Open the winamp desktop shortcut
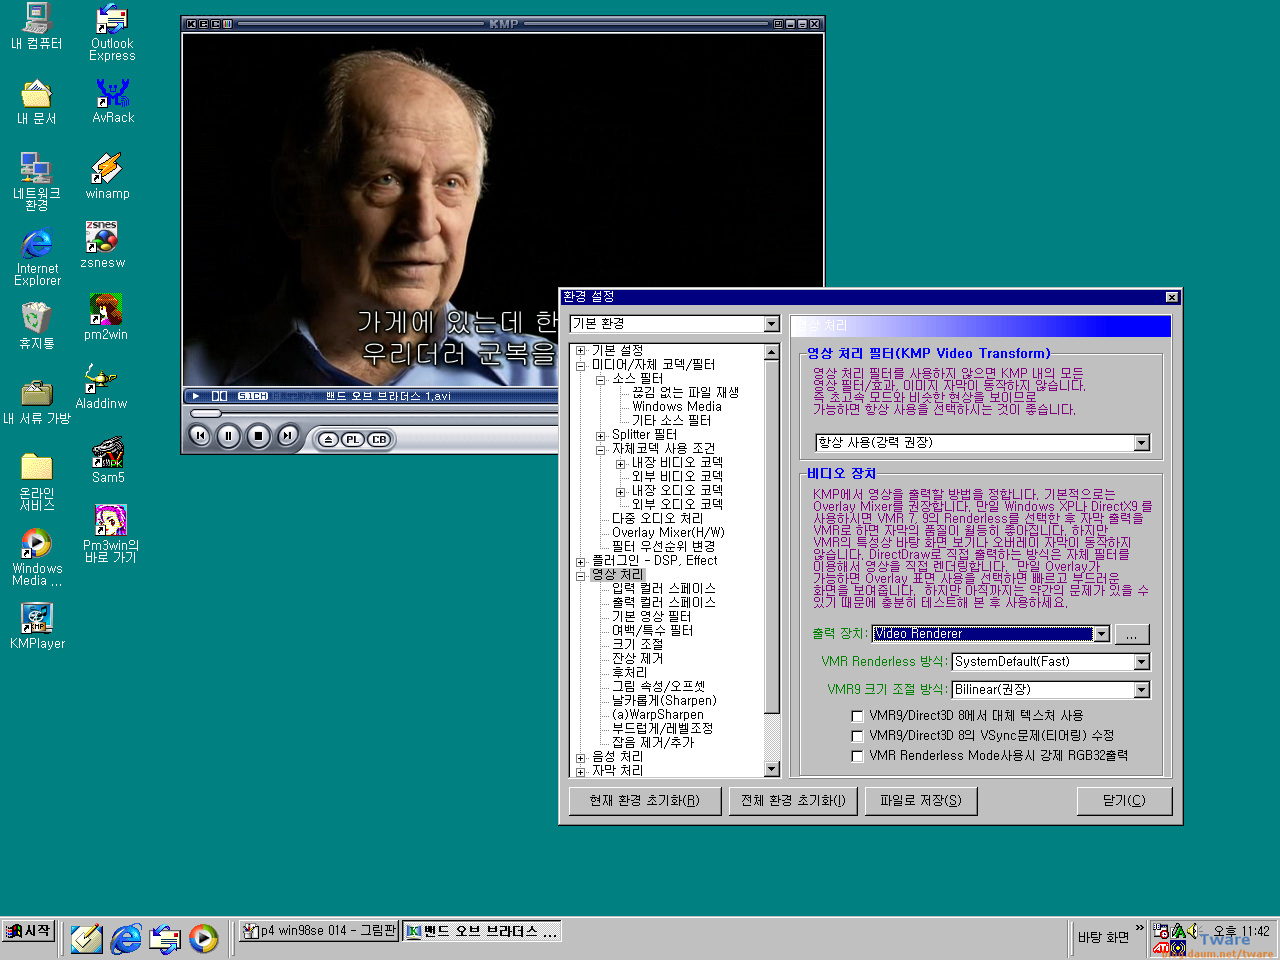This screenshot has height=960, width=1280. pos(107,176)
